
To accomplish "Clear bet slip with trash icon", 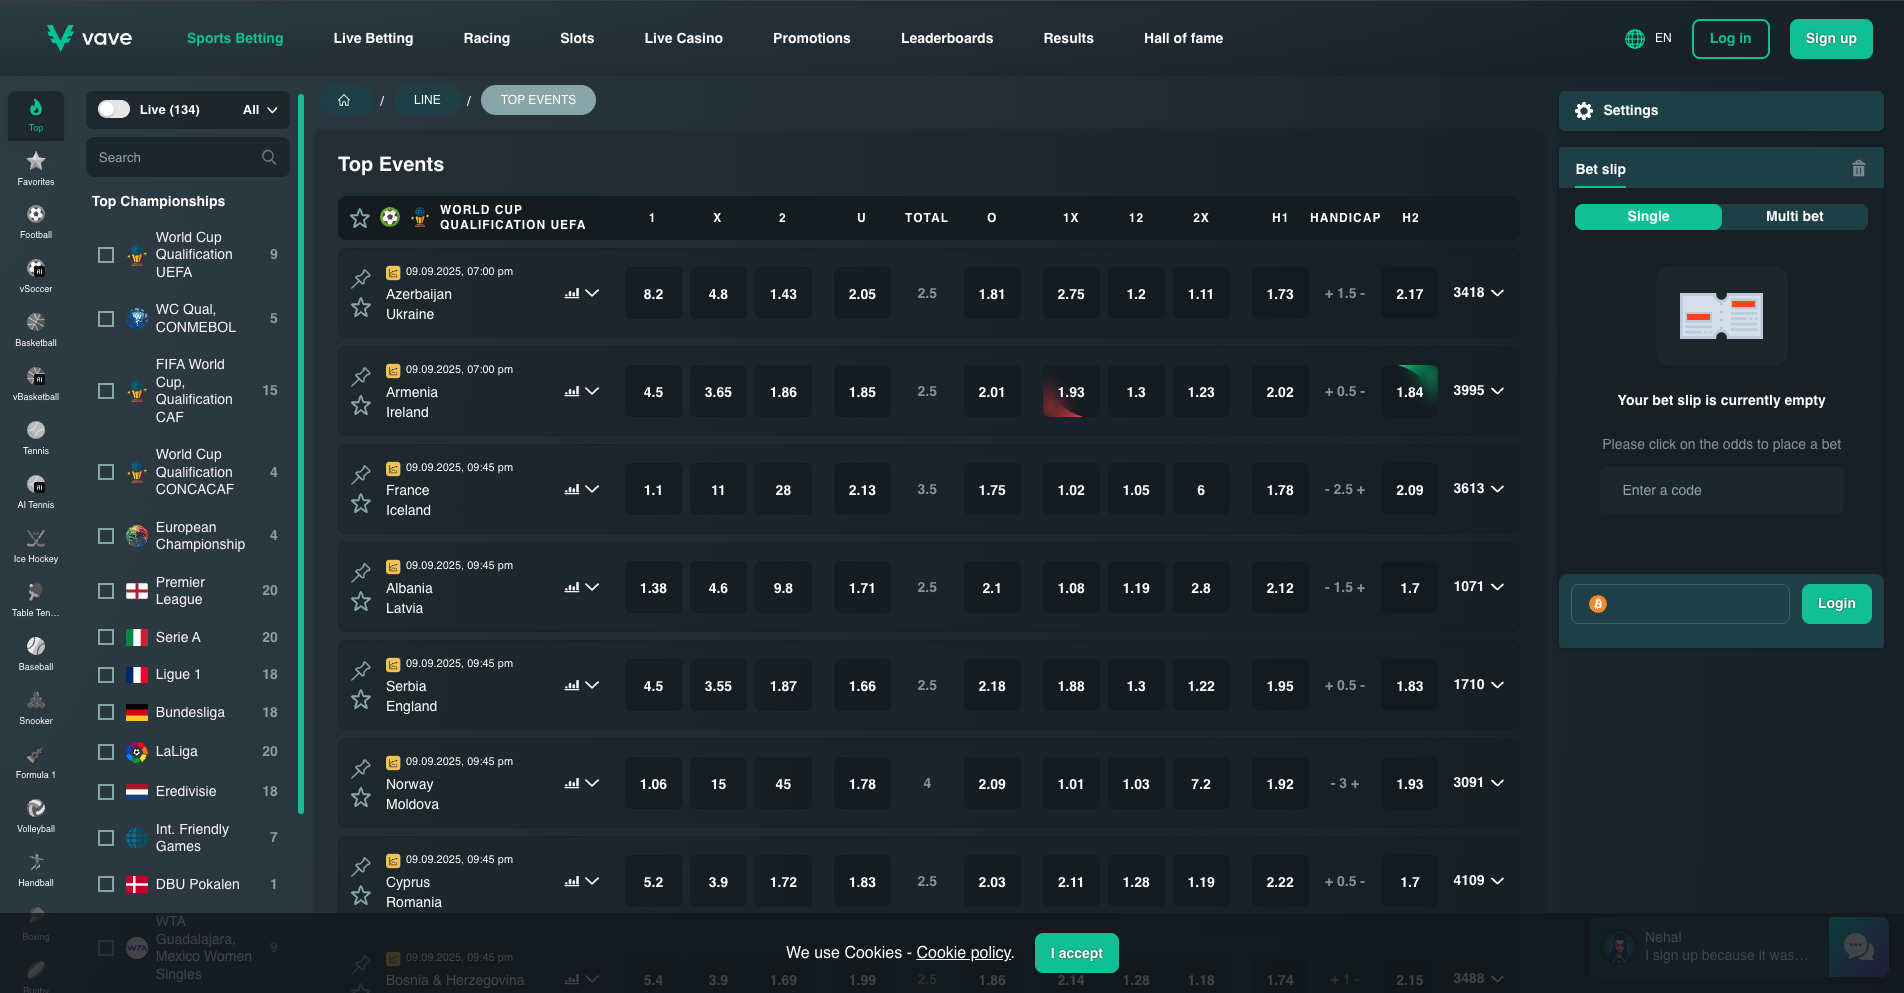I will (1858, 169).
